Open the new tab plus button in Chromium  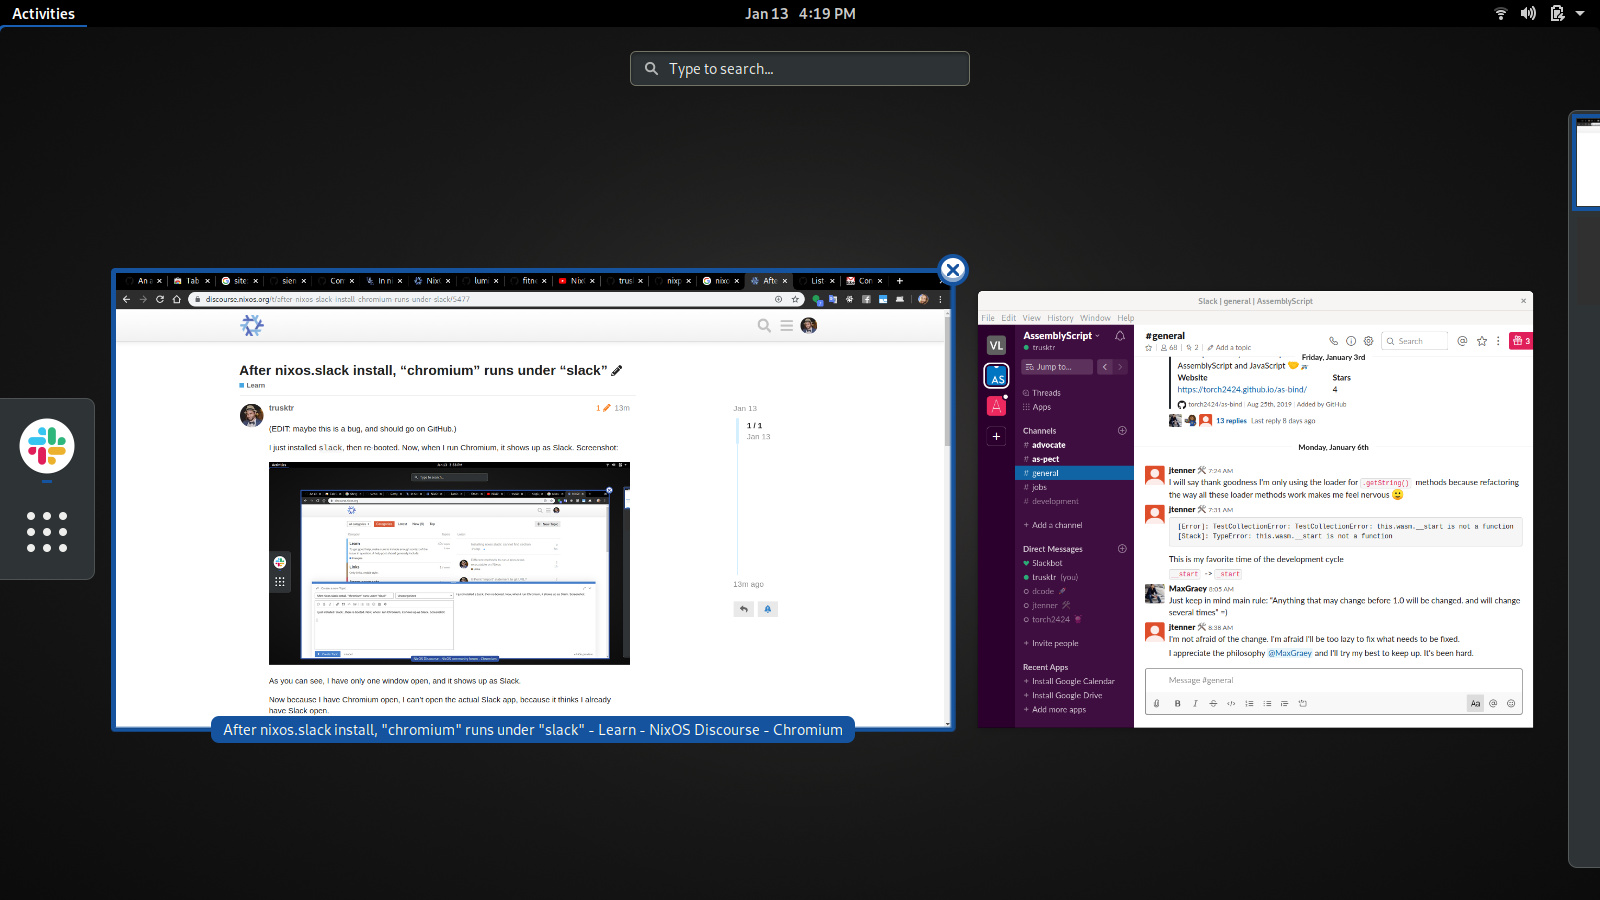(x=900, y=281)
